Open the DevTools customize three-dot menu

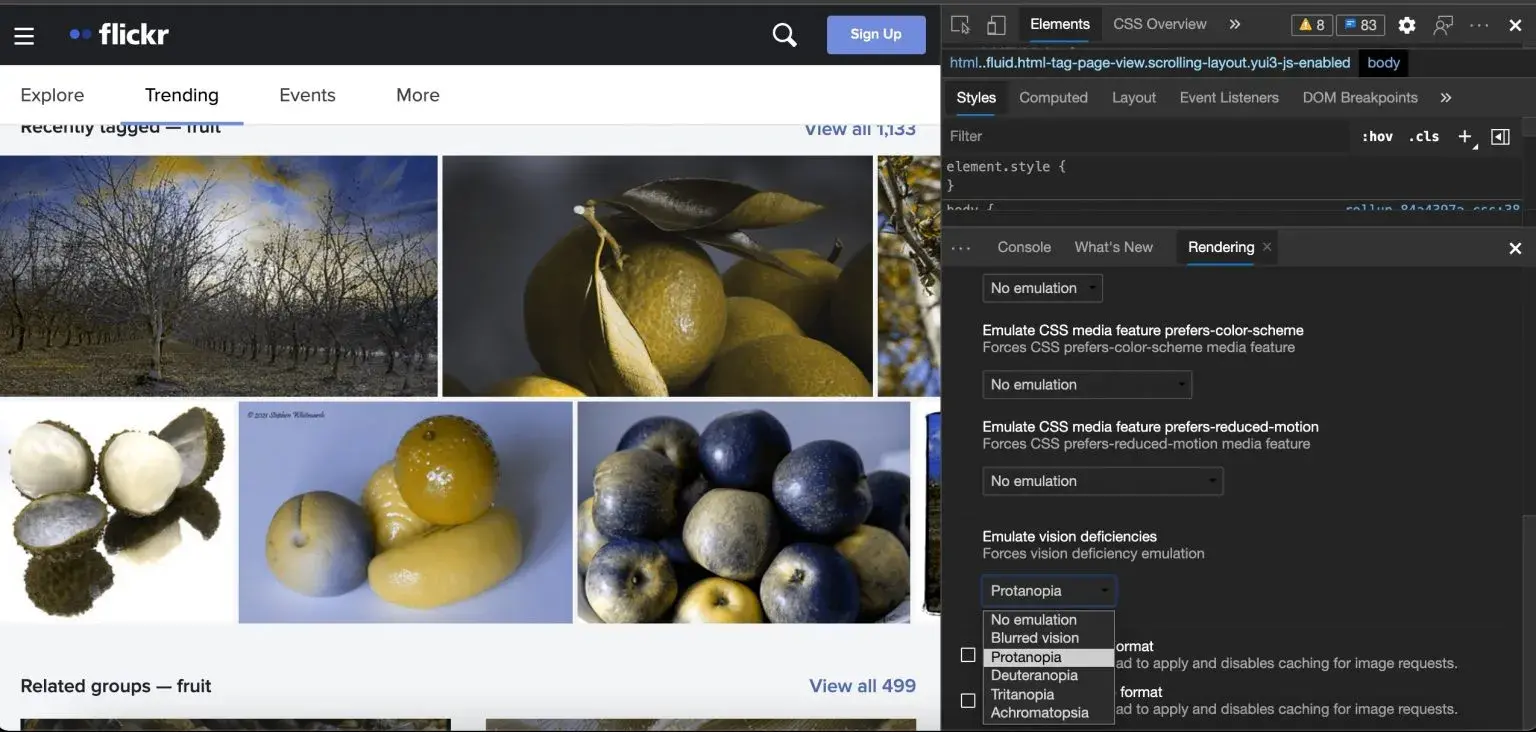[1479, 25]
